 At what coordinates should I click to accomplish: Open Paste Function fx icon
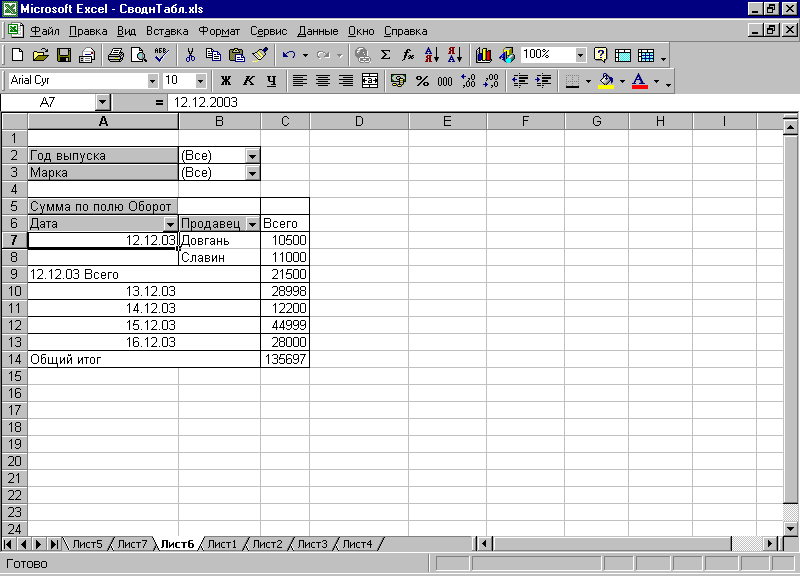pyautogui.click(x=408, y=55)
